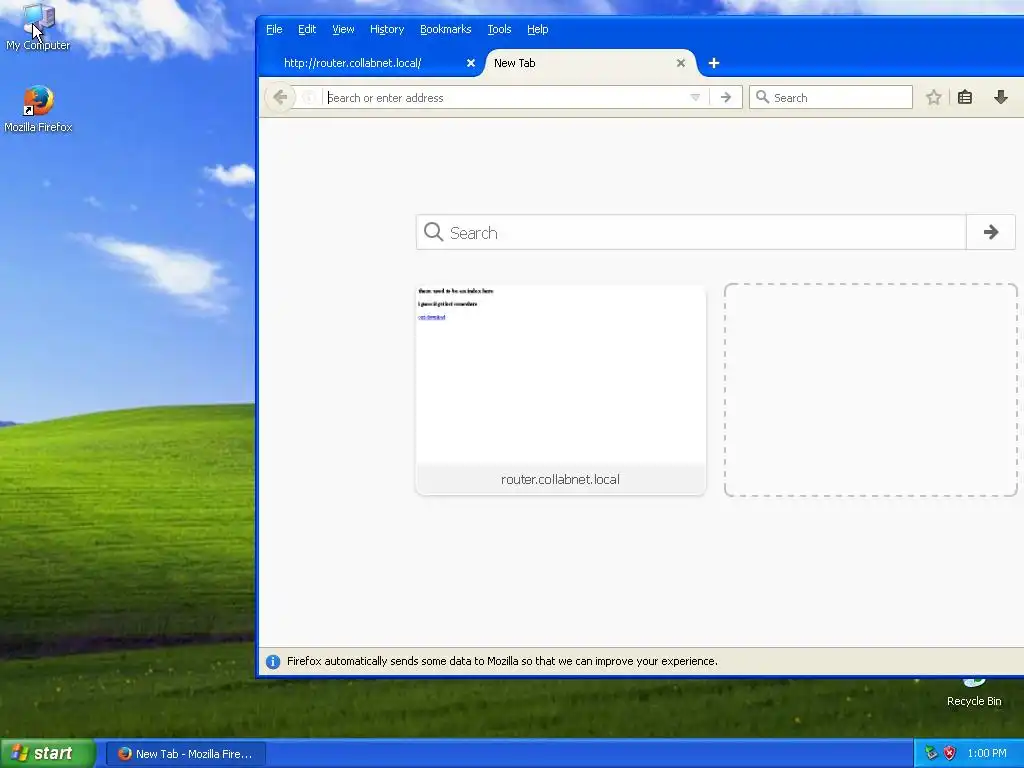Click the site identity info icon
This screenshot has width=1024, height=768.
309,98
